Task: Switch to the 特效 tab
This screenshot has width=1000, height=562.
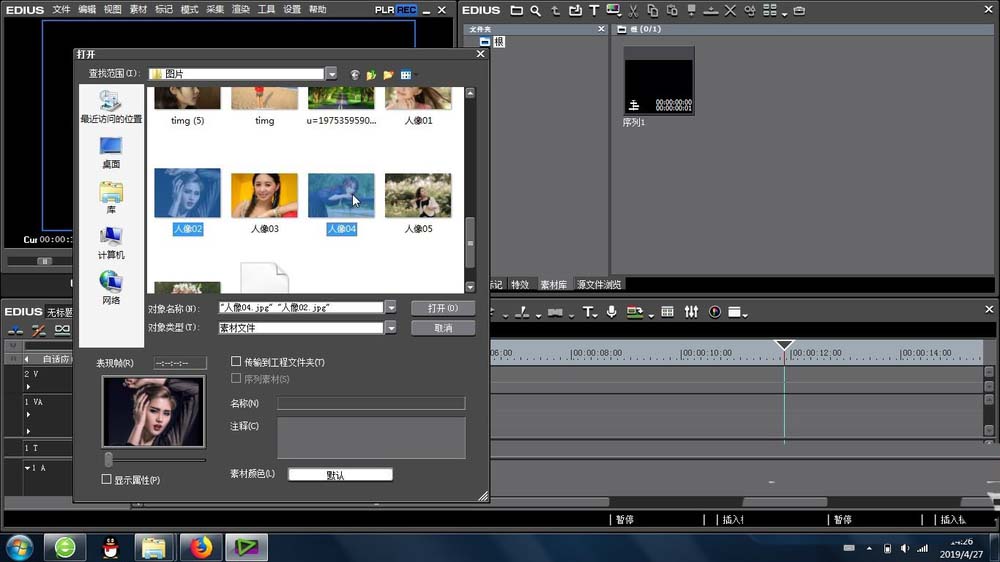Action: [520, 285]
